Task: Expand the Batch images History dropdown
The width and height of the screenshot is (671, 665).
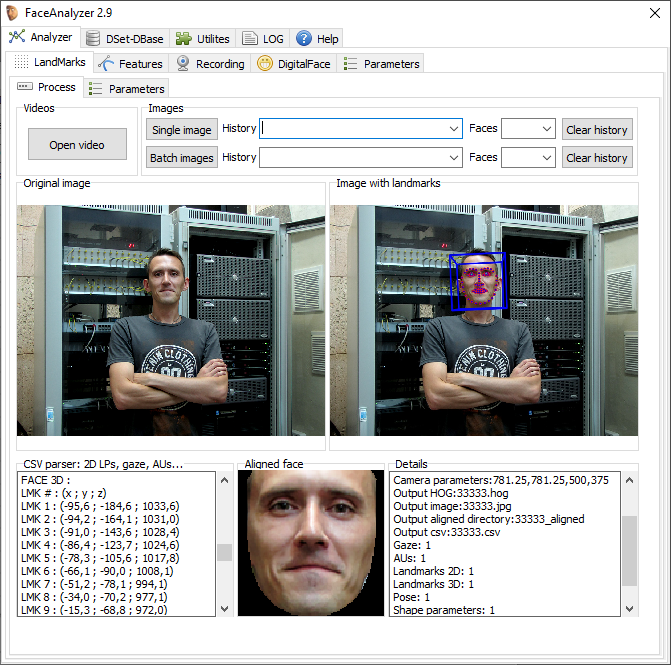Action: [454, 157]
